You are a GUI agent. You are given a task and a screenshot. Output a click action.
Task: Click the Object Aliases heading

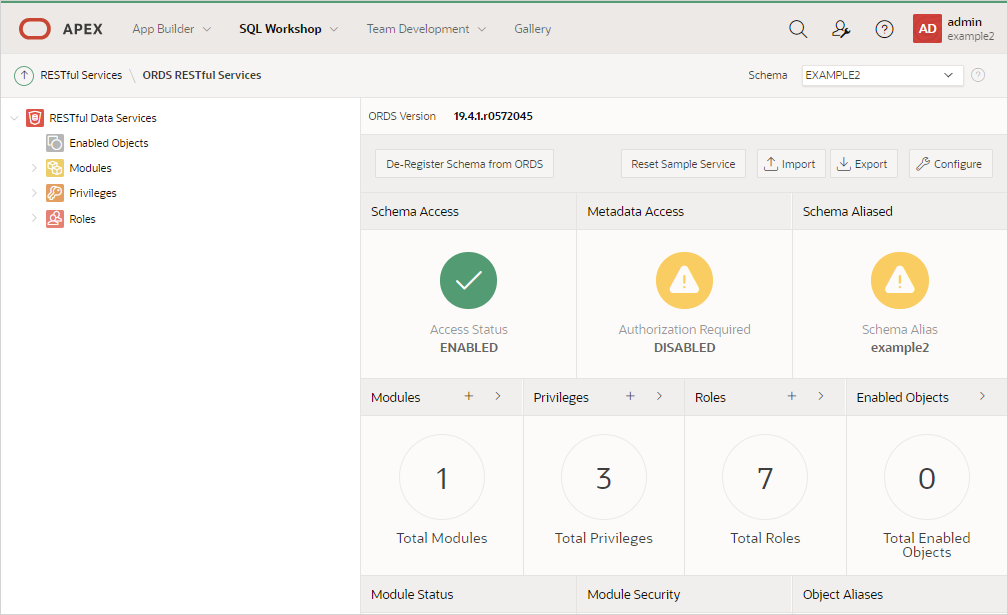click(x=843, y=594)
